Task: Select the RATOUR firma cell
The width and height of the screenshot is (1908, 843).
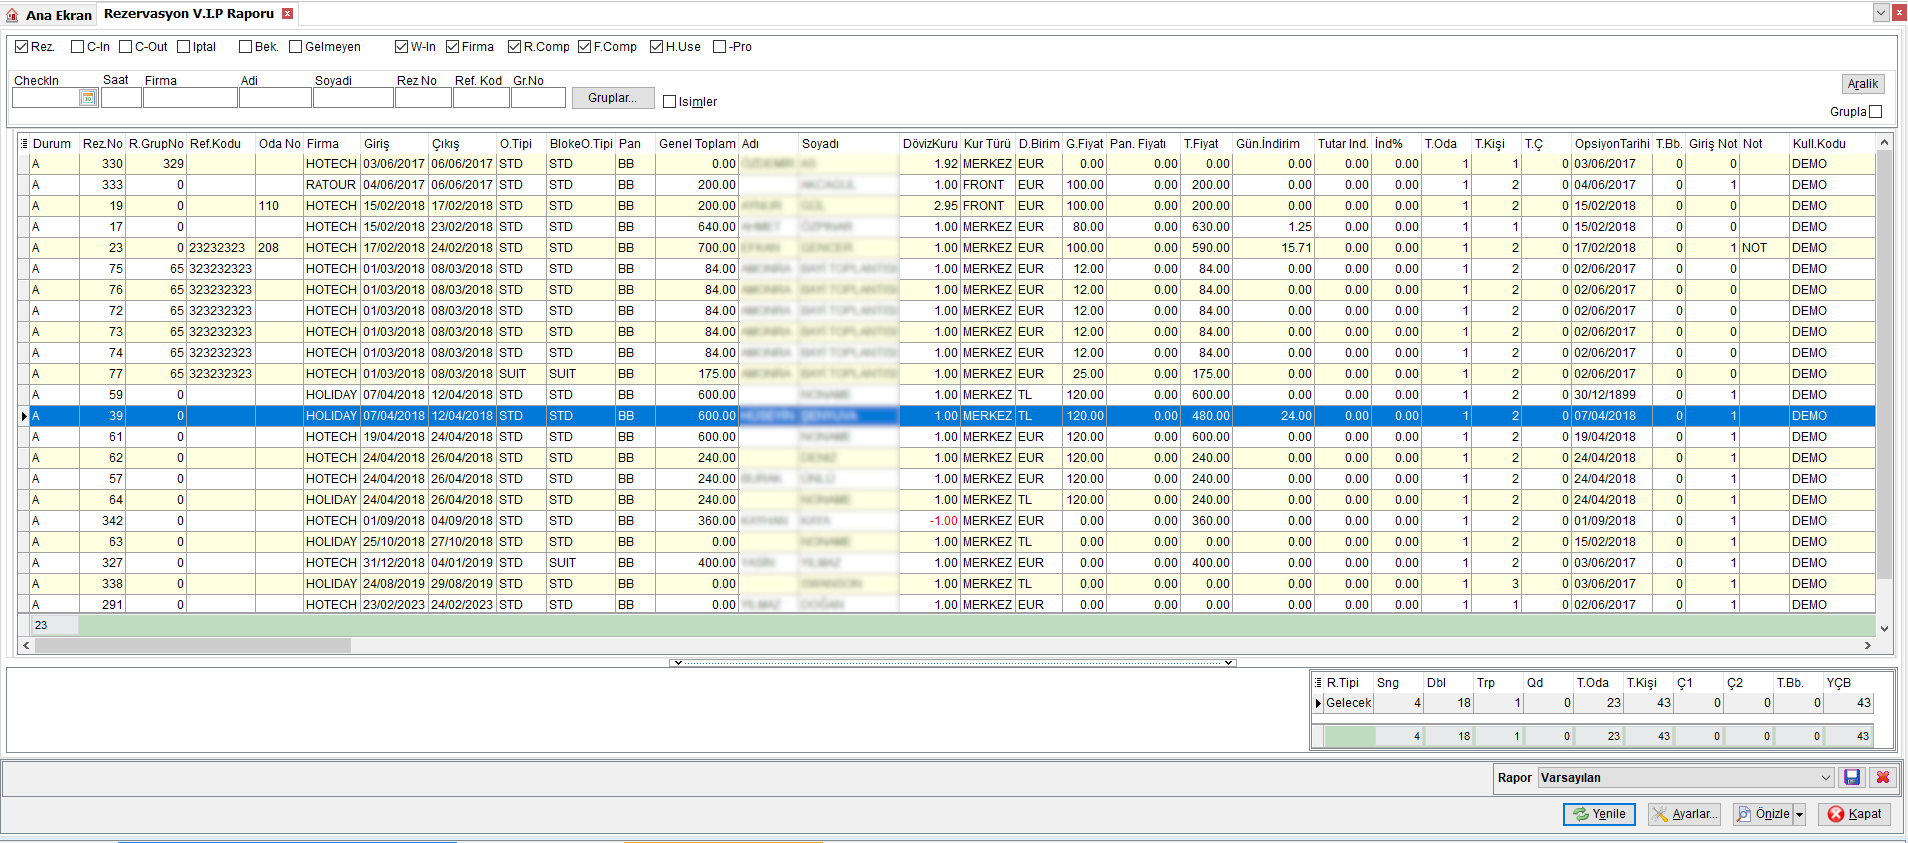Action: (331, 185)
